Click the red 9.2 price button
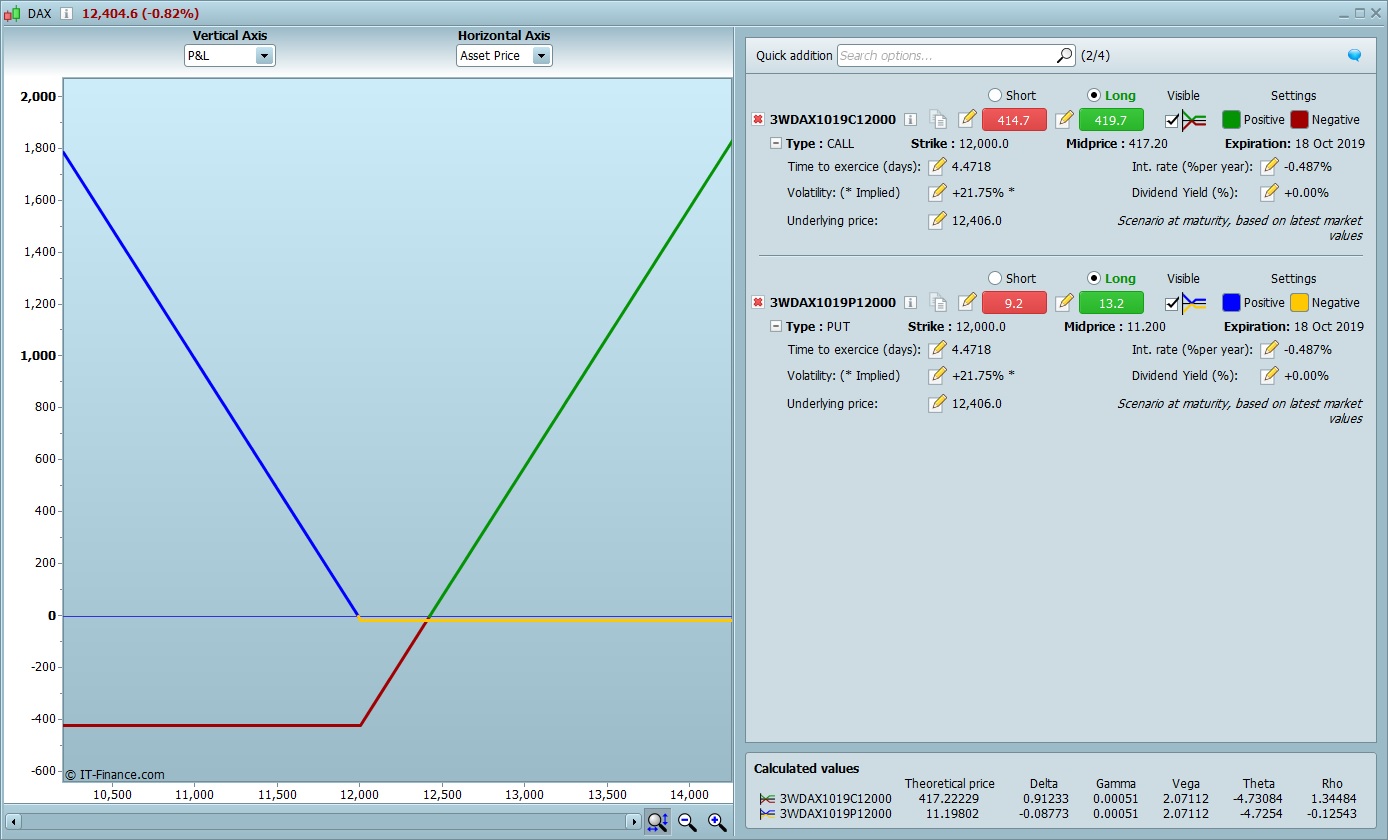 (1014, 303)
